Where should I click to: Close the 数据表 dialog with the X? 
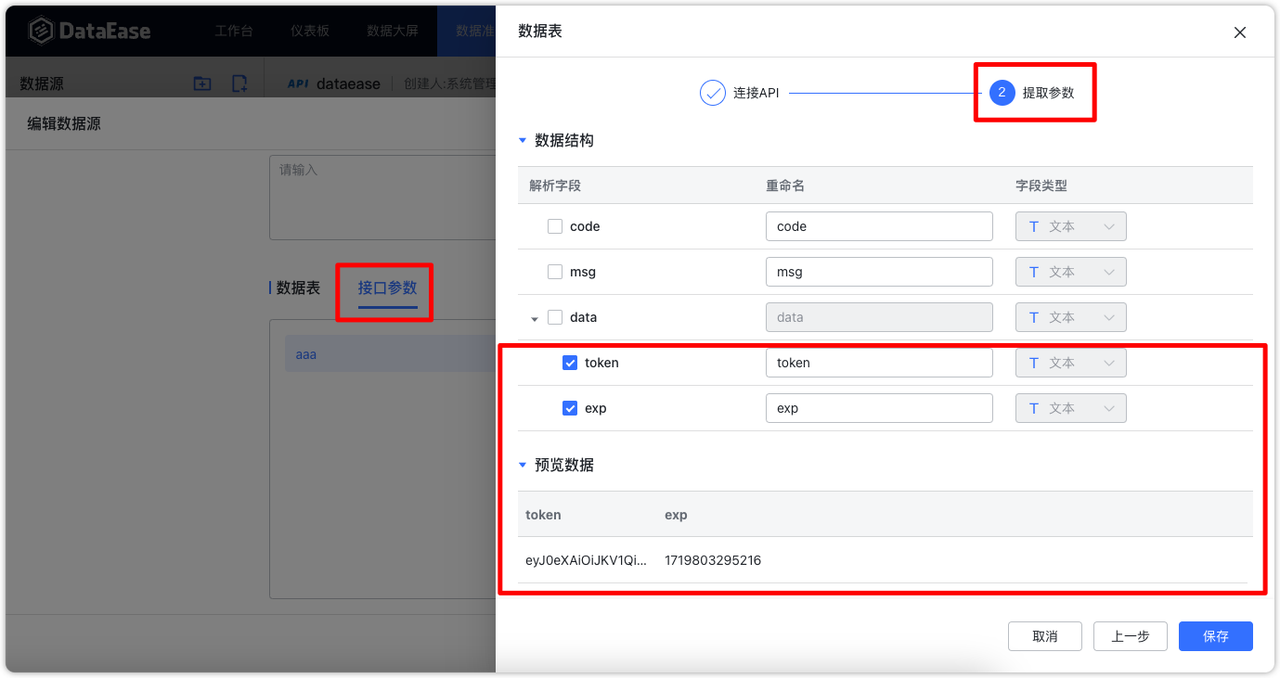click(x=1240, y=32)
